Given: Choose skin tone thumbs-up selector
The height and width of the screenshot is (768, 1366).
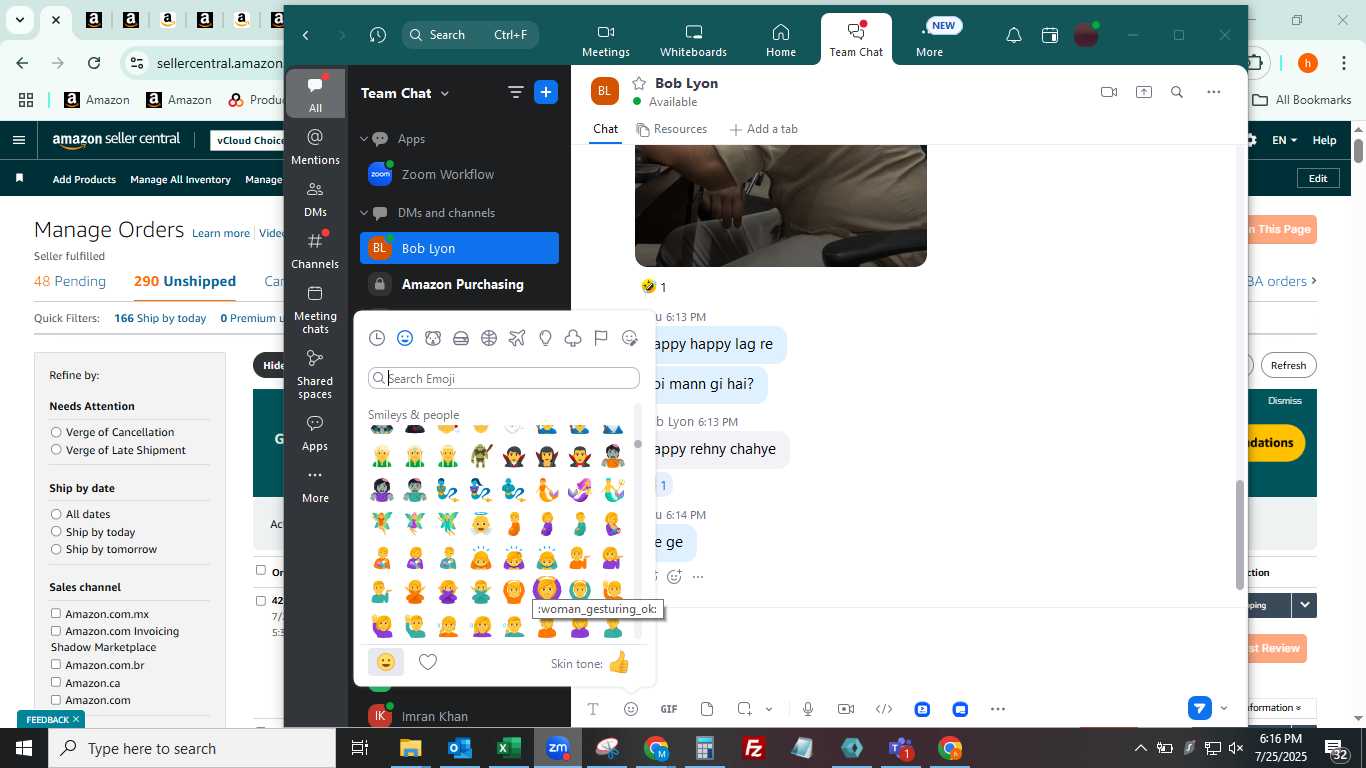Looking at the screenshot, I should pyautogui.click(x=619, y=662).
